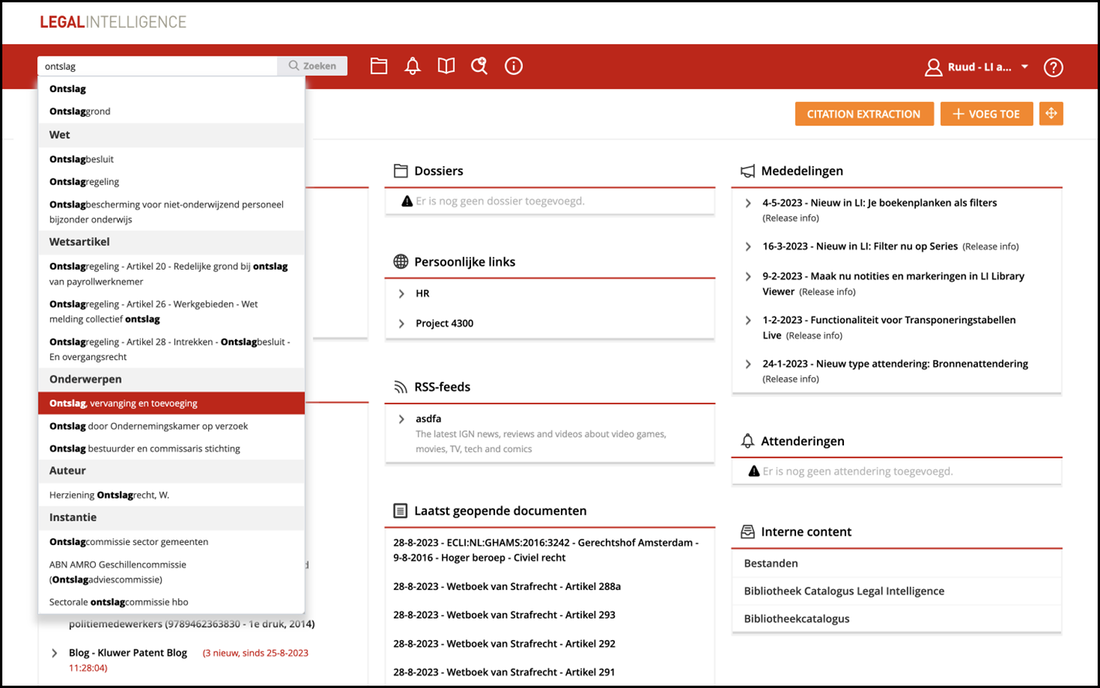The image size is (1100, 688).
Task: Expand the asdfa RSS feed
Action: pyautogui.click(x=402, y=419)
